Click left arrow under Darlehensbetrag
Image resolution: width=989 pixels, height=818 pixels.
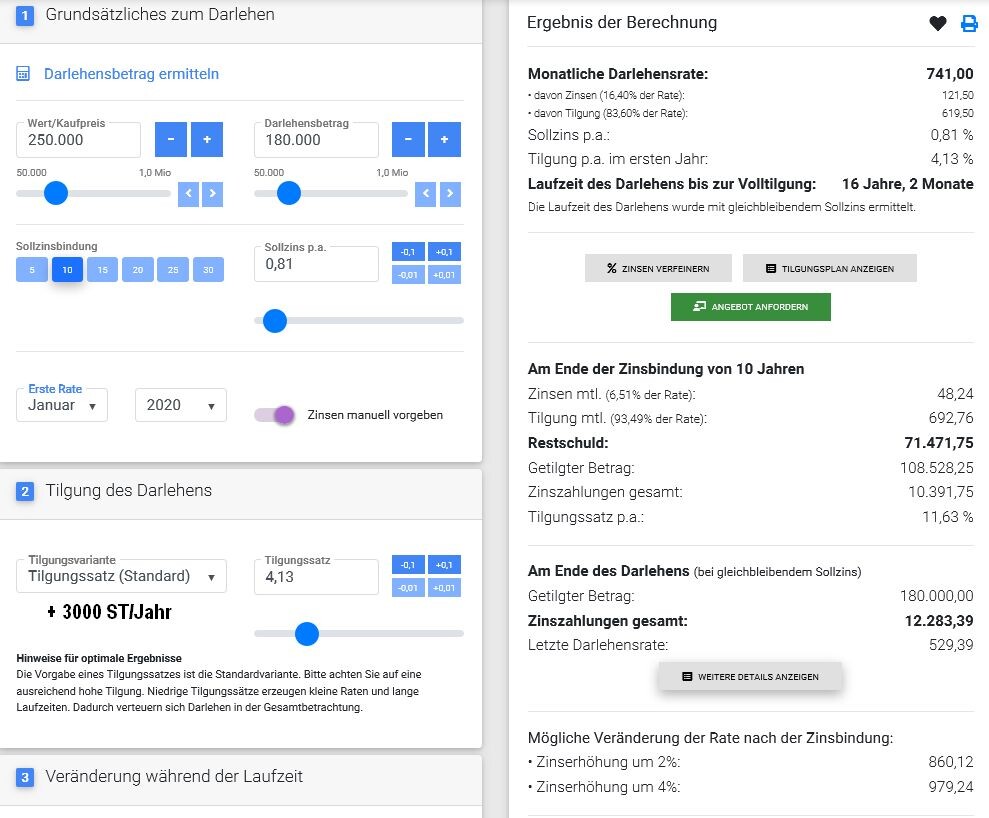pos(426,194)
